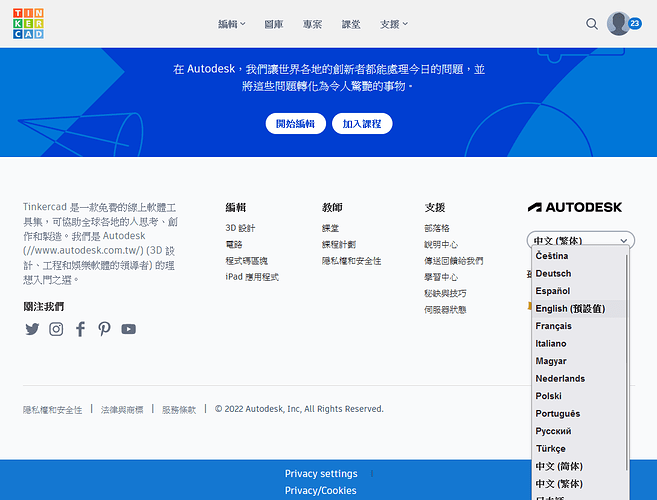Open the 秘訣與技巧 footer link
657x500 pixels.
coord(445,293)
